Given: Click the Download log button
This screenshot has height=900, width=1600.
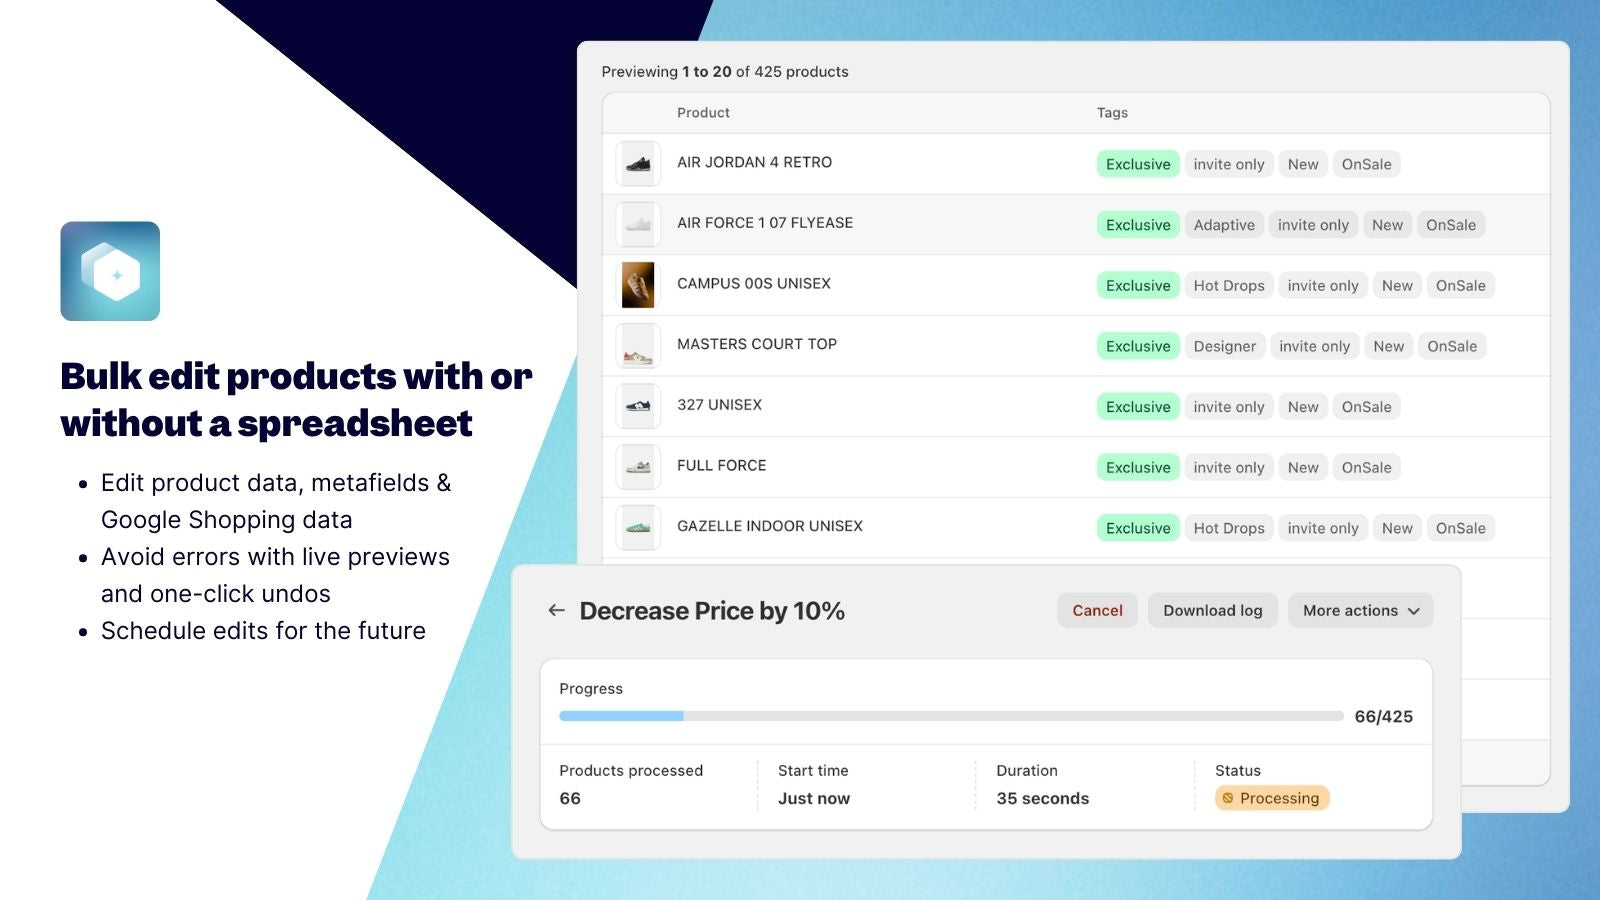Looking at the screenshot, I should click(x=1213, y=610).
